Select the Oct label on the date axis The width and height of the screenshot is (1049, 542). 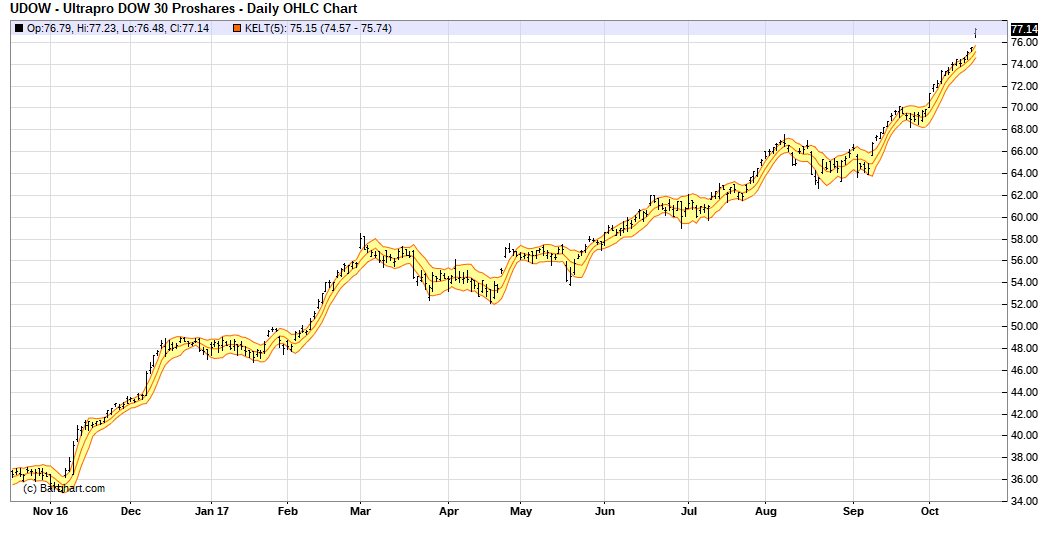click(x=929, y=510)
